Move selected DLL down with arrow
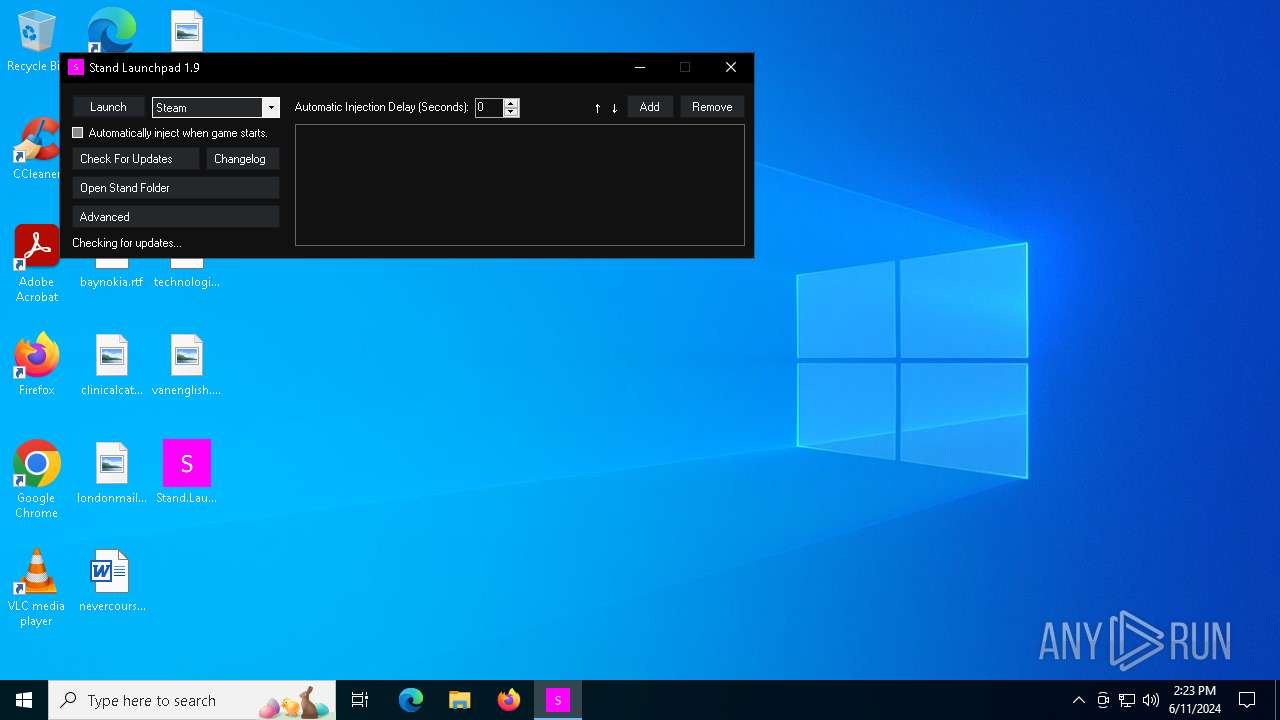Screen dimensions: 1280x720 pos(614,108)
